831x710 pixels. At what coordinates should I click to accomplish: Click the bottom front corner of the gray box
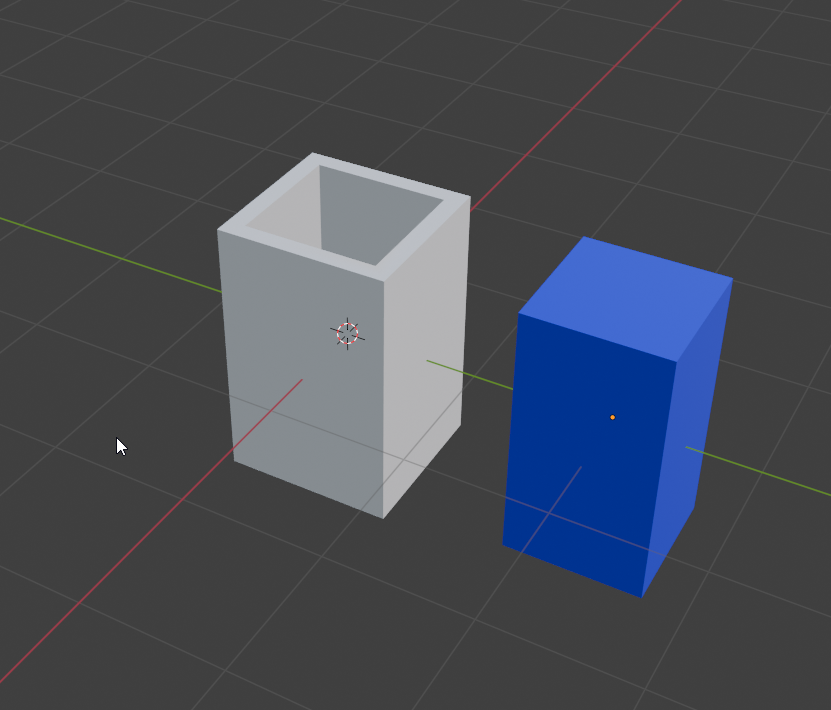point(383,517)
